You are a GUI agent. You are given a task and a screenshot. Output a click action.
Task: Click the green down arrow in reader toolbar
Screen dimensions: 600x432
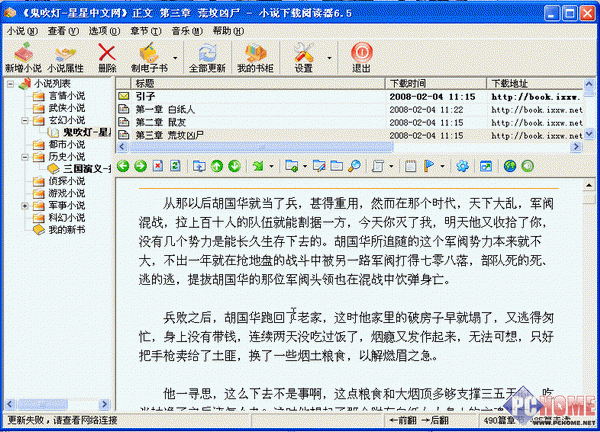[234, 165]
